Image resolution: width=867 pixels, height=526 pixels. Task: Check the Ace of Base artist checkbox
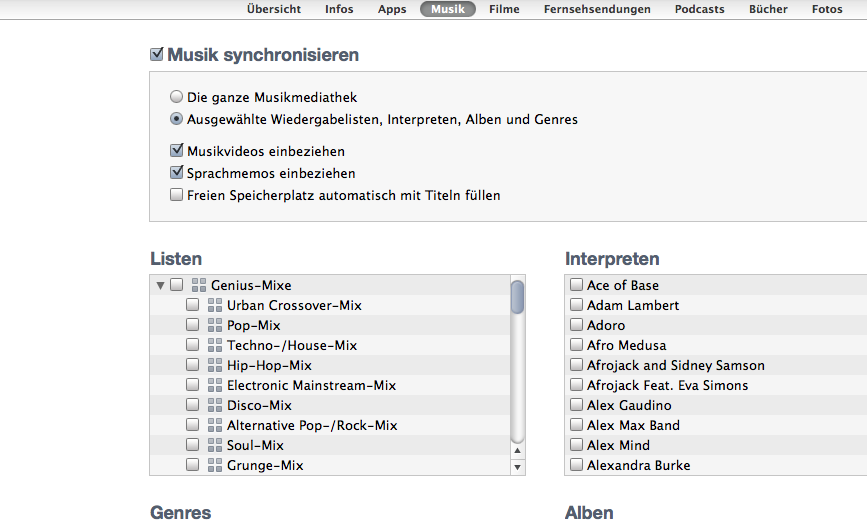click(x=576, y=285)
